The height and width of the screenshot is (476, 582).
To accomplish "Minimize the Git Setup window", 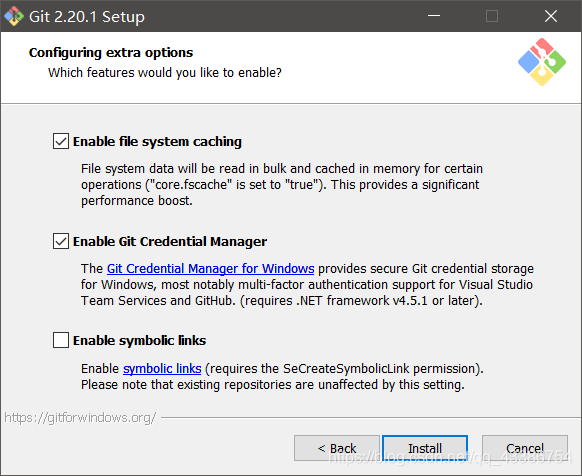I will point(434,16).
